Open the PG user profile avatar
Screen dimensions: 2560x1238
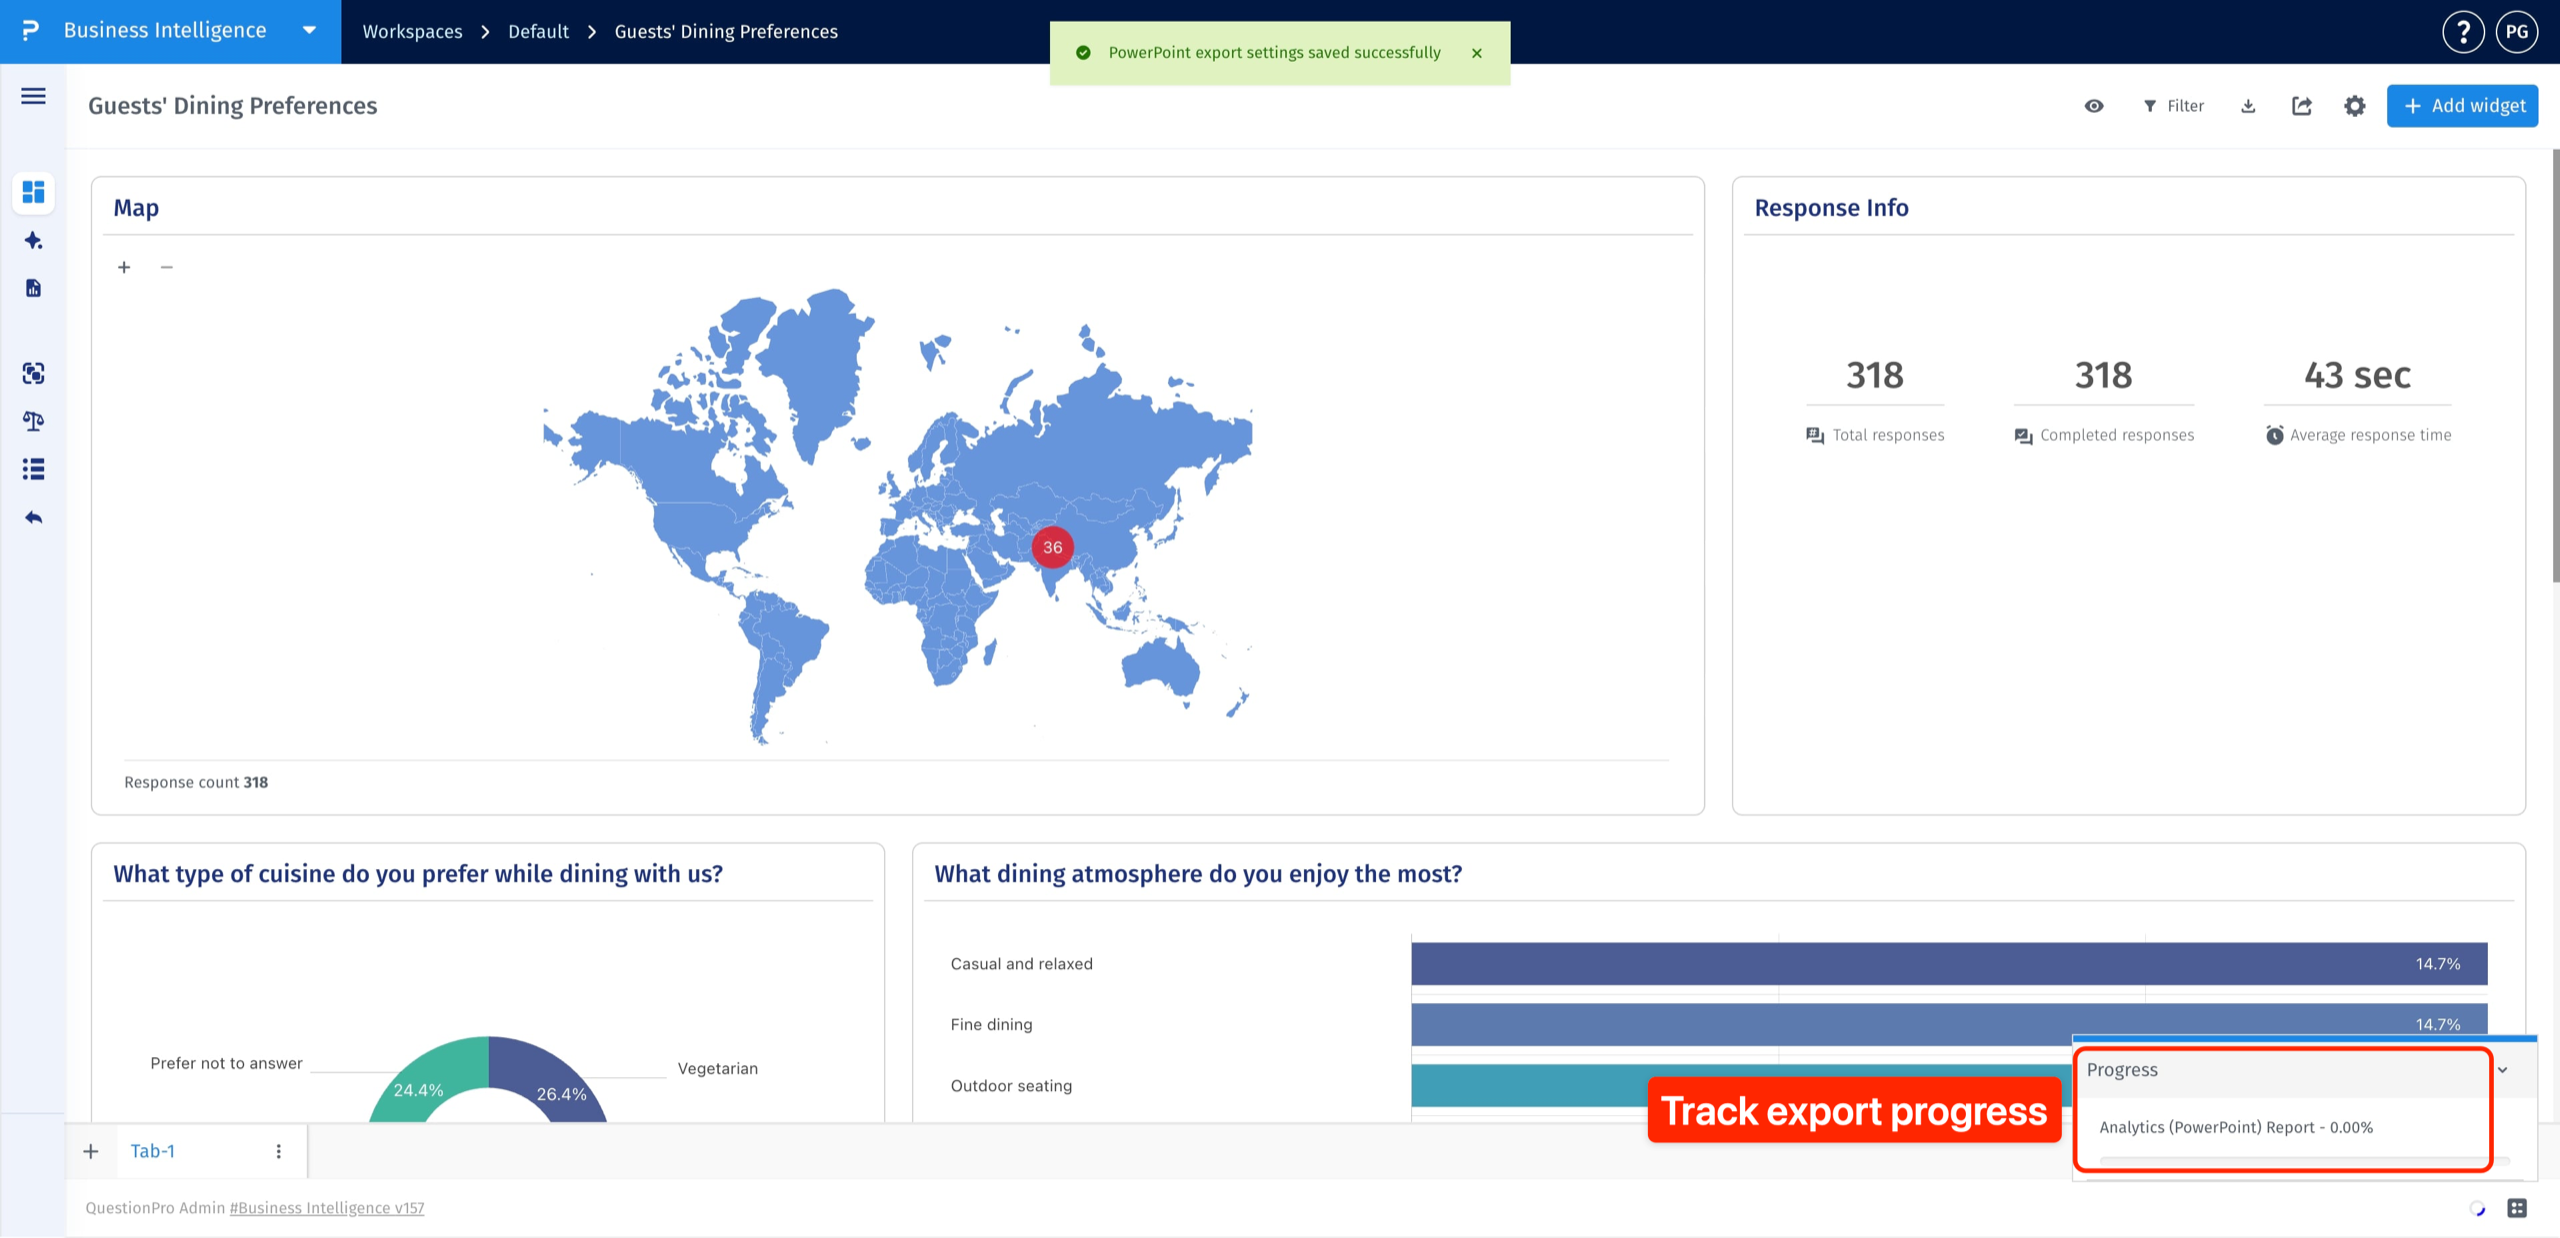pyautogui.click(x=2517, y=32)
